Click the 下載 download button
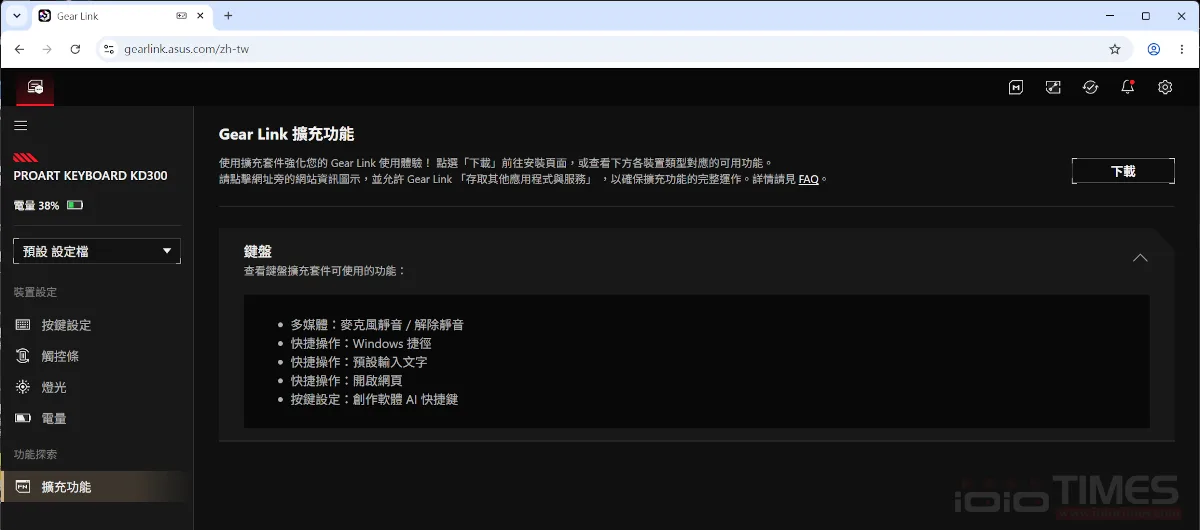The image size is (1200, 530). click(1123, 171)
